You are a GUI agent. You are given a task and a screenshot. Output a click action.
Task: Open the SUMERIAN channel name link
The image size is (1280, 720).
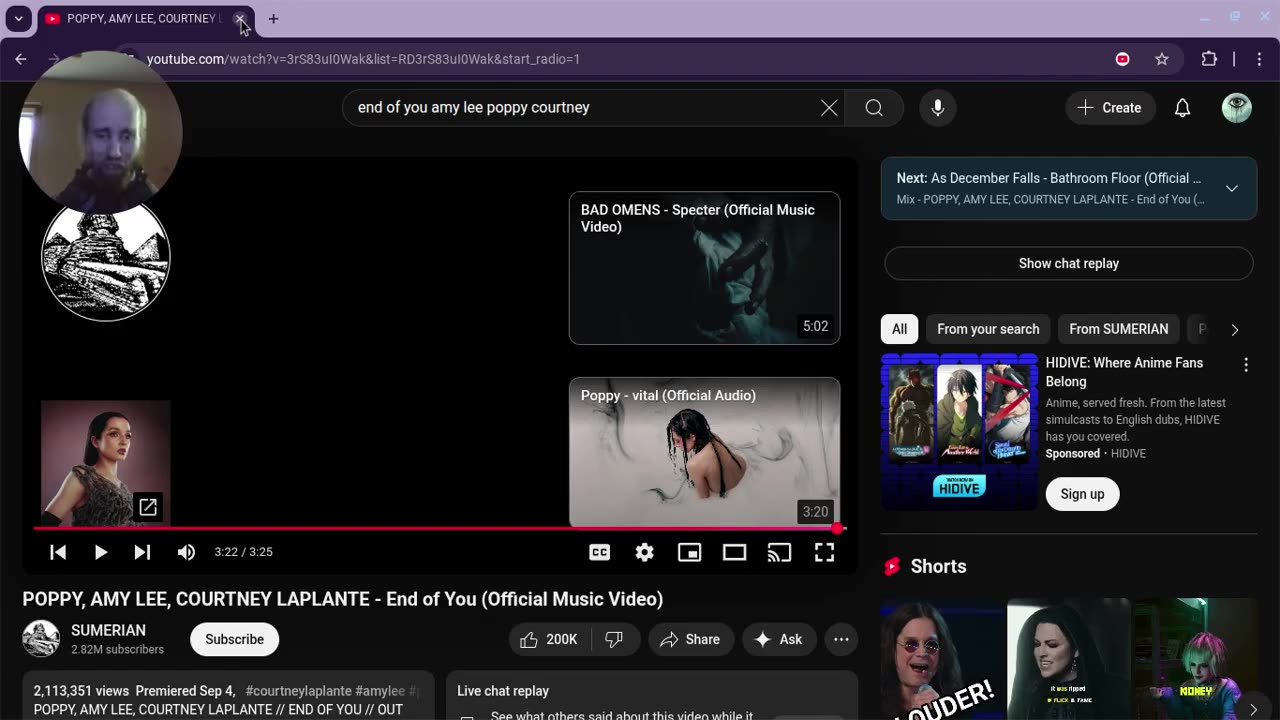coord(108,630)
